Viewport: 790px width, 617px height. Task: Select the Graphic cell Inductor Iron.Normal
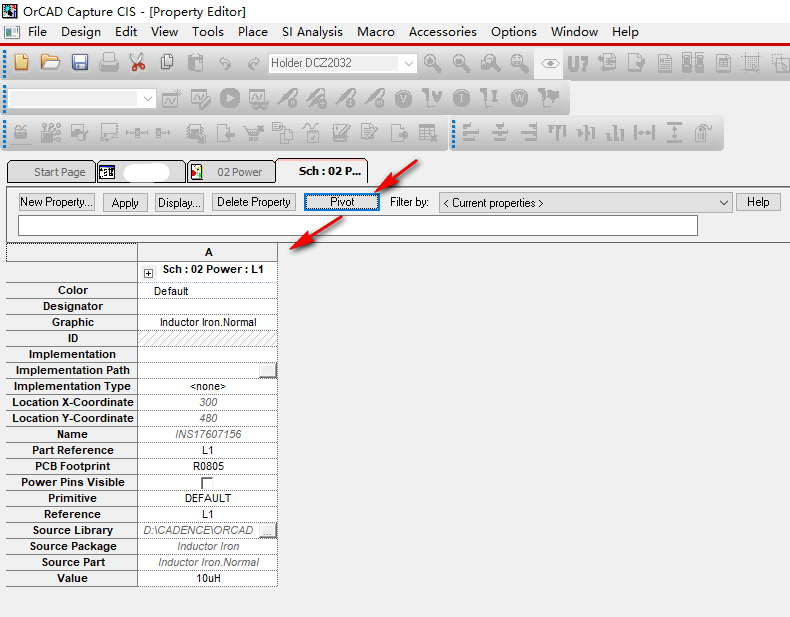pyautogui.click(x=208, y=322)
